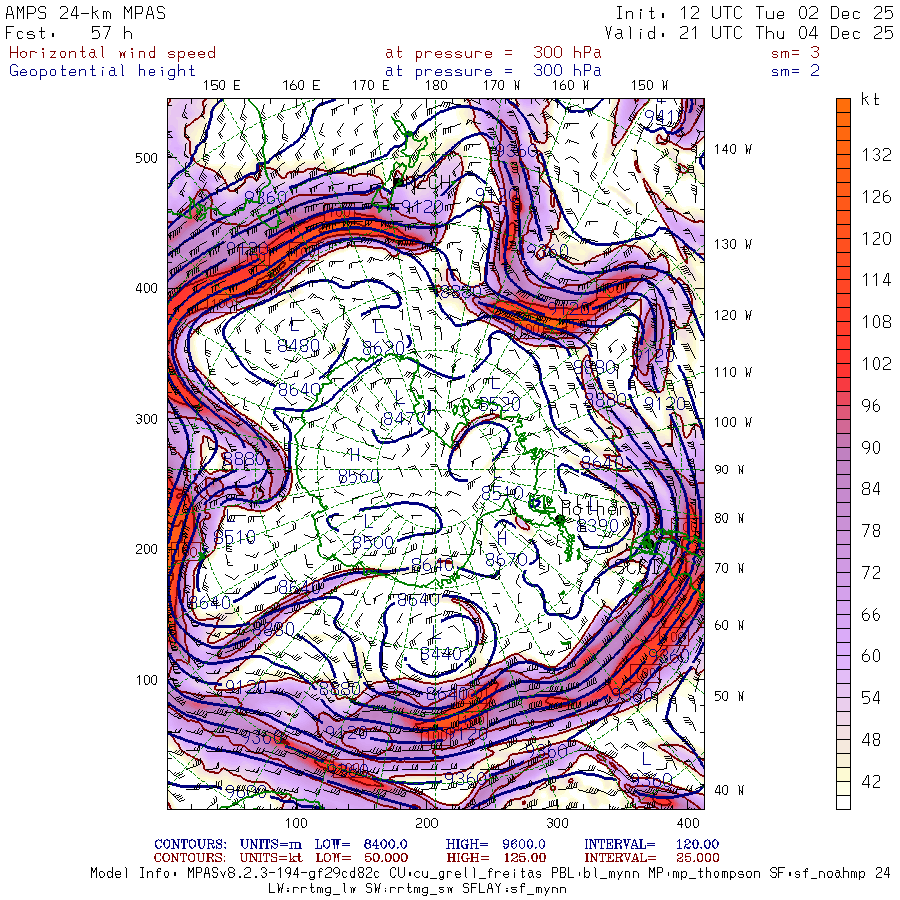Click the 132 value on the colorbar

[876, 155]
